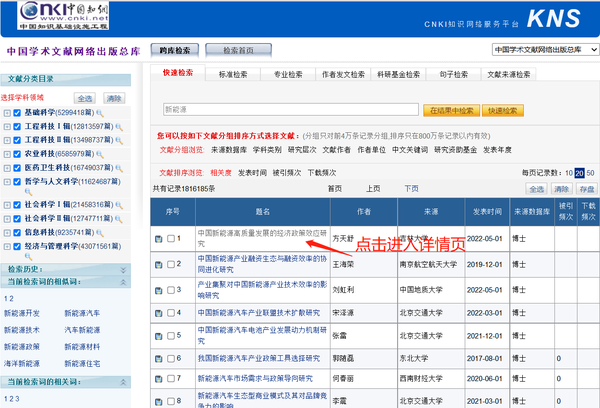Image resolution: width=600 pixels, height=408 pixels.
Task: Click save icon in result row 3
Action: tap(158, 290)
